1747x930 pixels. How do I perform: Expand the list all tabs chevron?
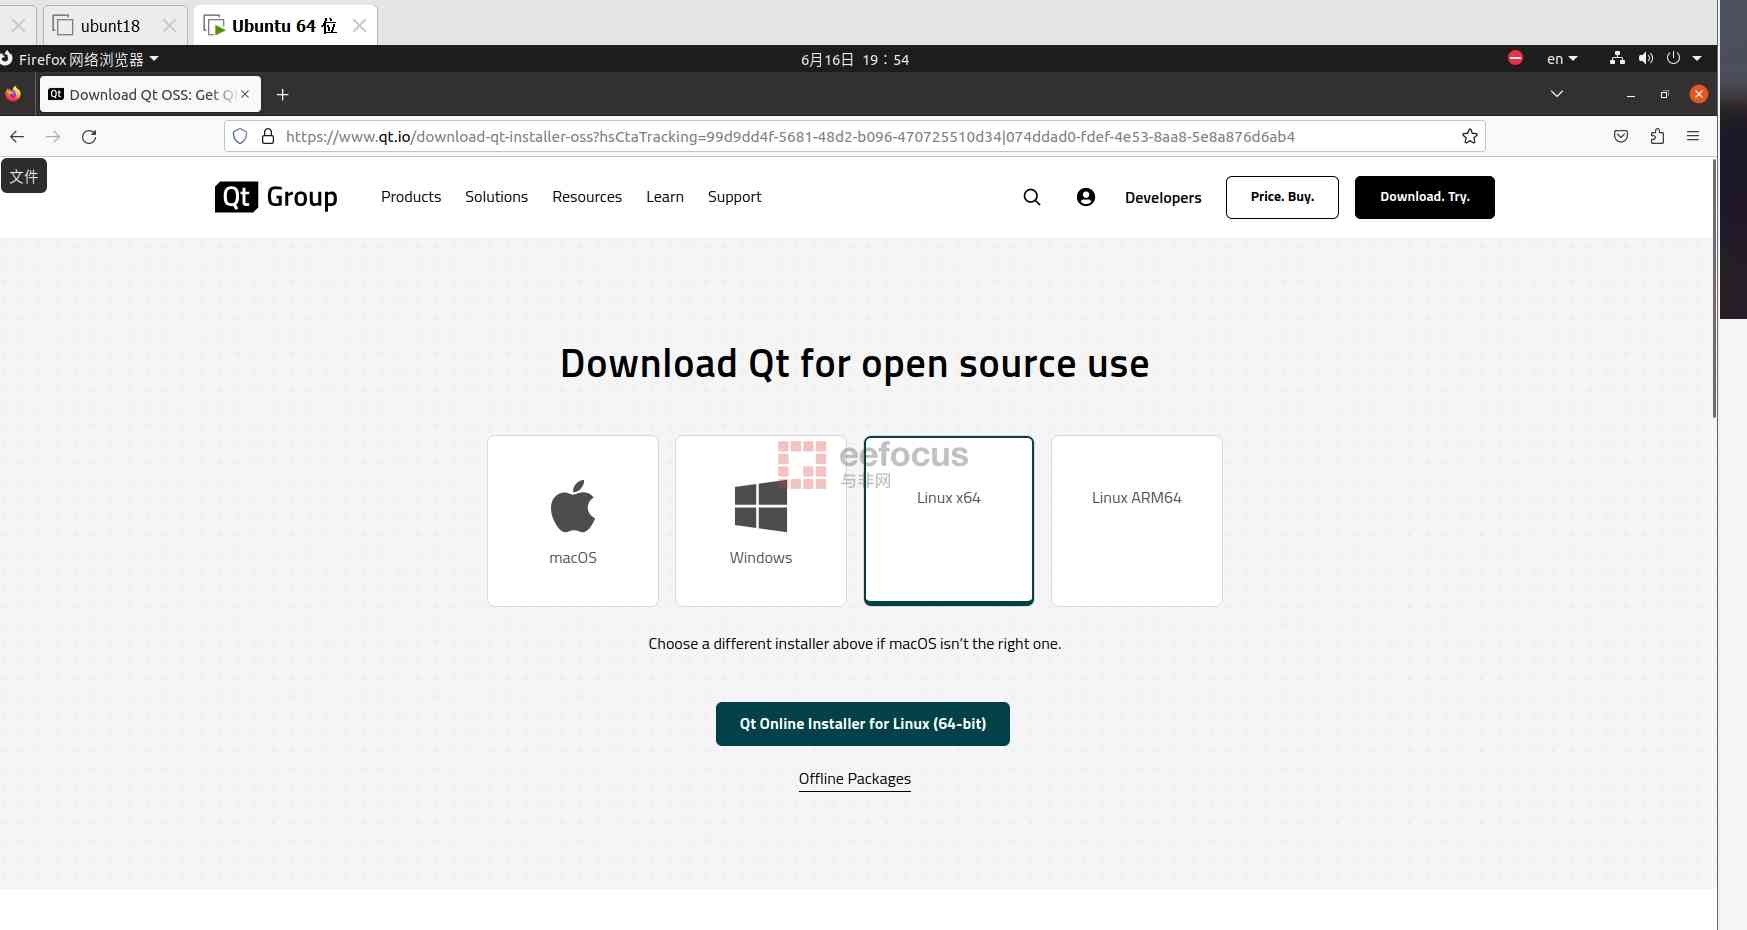(x=1557, y=94)
